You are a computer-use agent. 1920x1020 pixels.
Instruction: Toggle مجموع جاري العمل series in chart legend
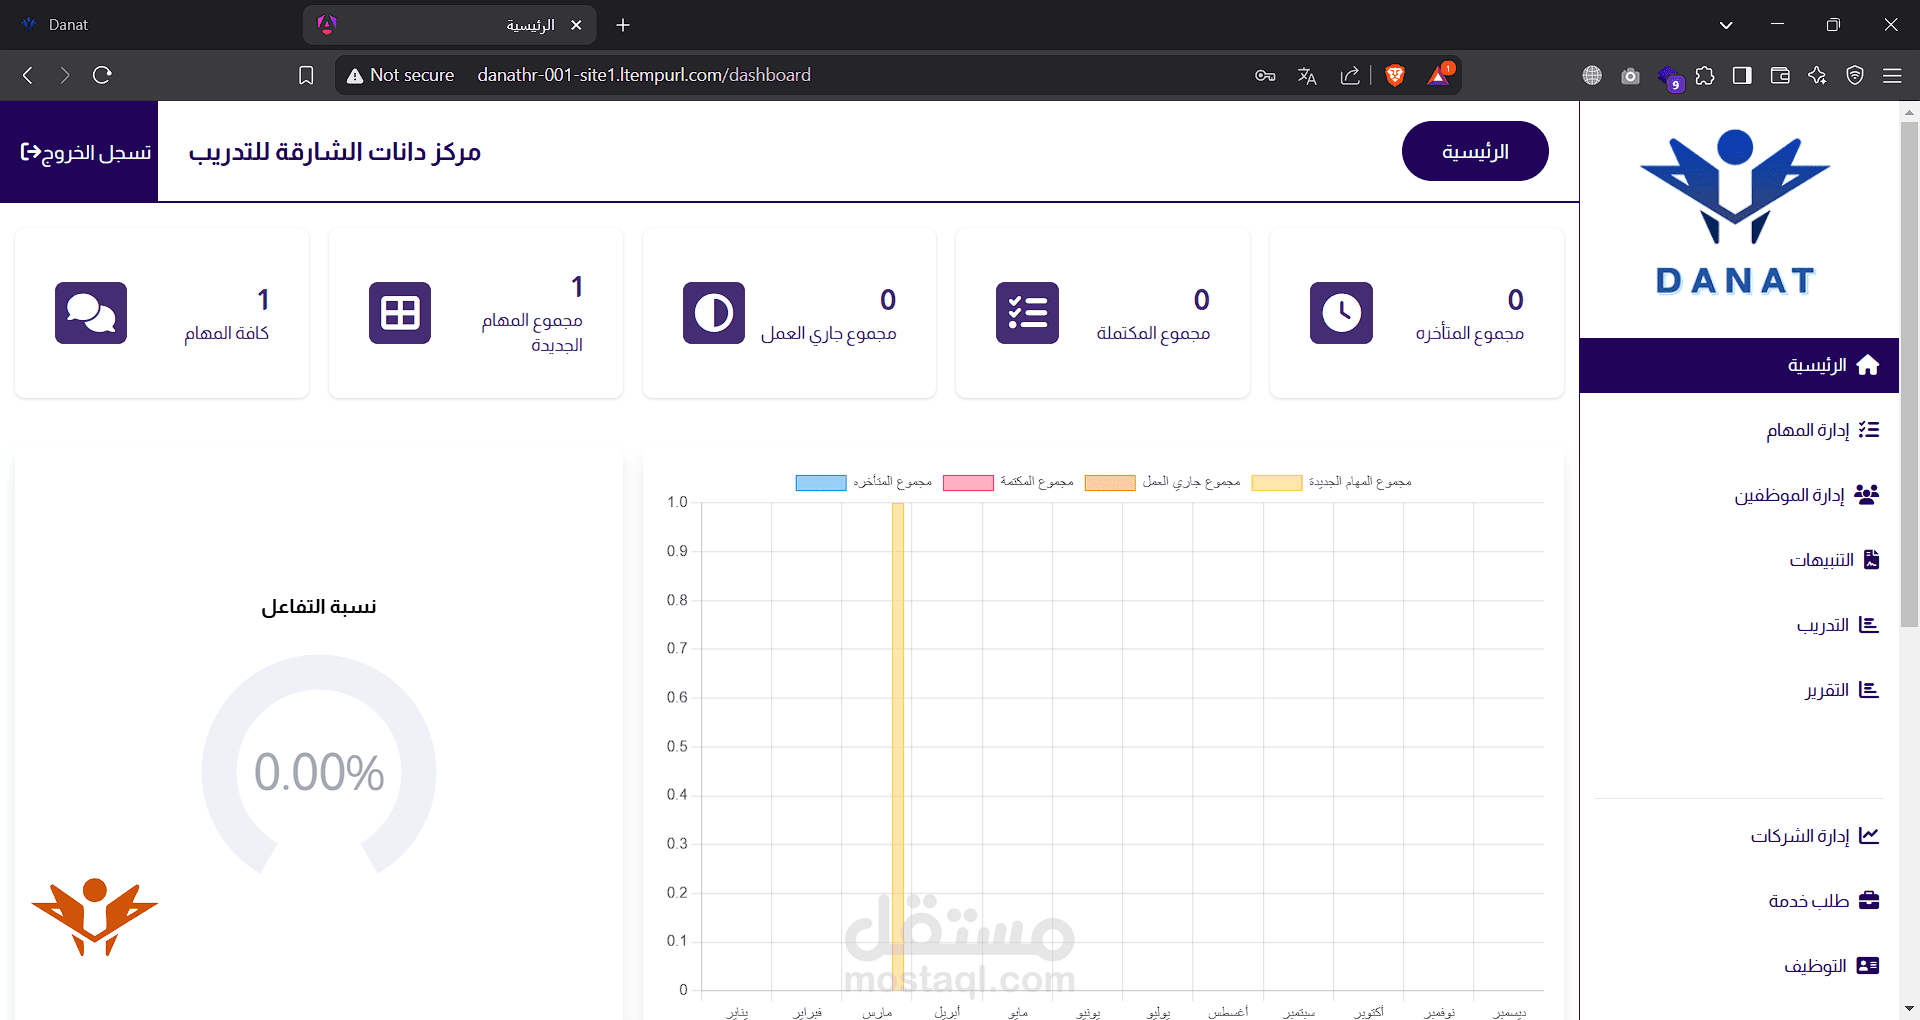click(x=1110, y=482)
